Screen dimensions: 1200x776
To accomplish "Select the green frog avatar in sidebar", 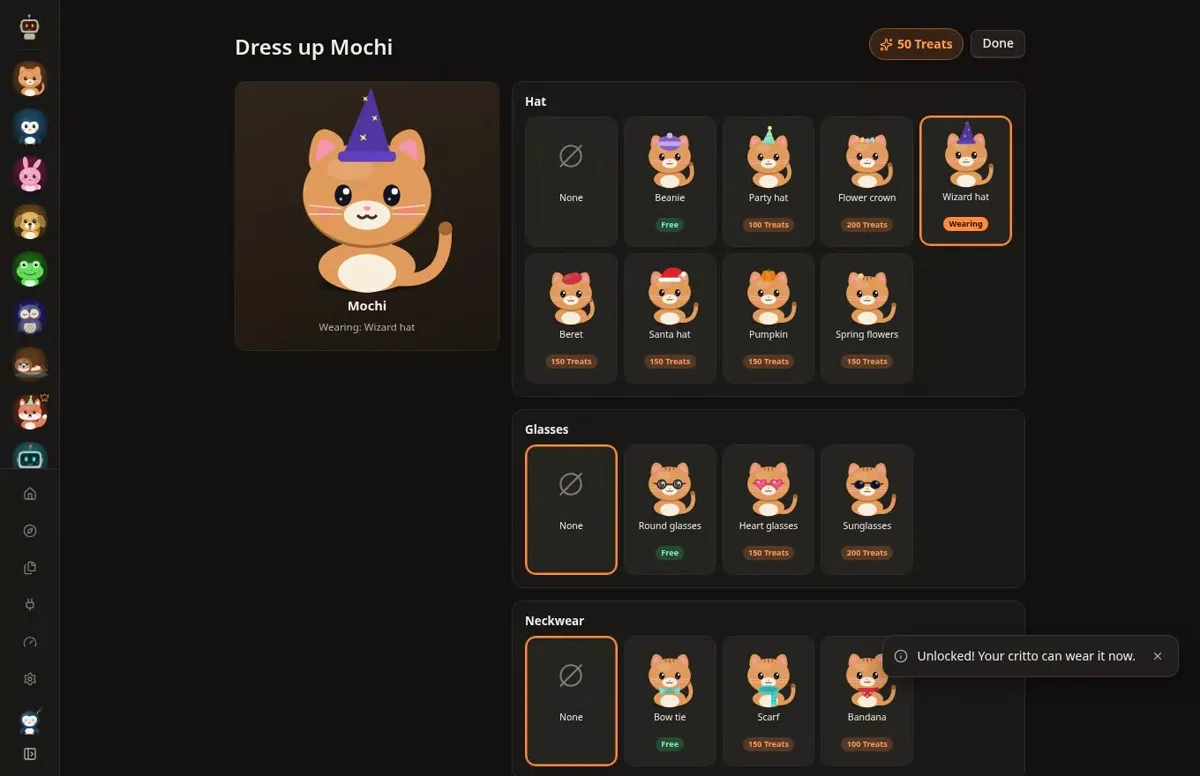I will [x=30, y=270].
